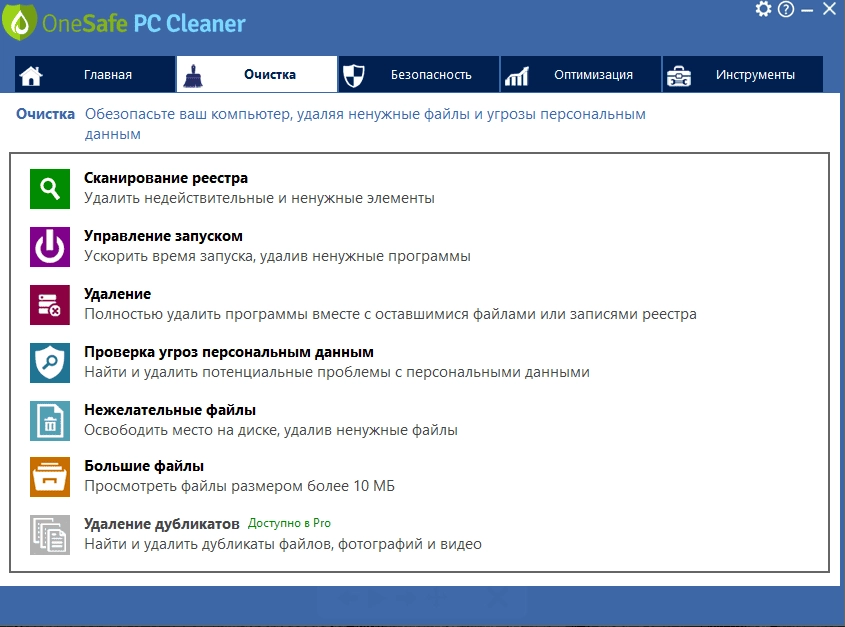The image size is (845, 627).
Task: Go to the Оптимизация tab
Action: [580, 74]
